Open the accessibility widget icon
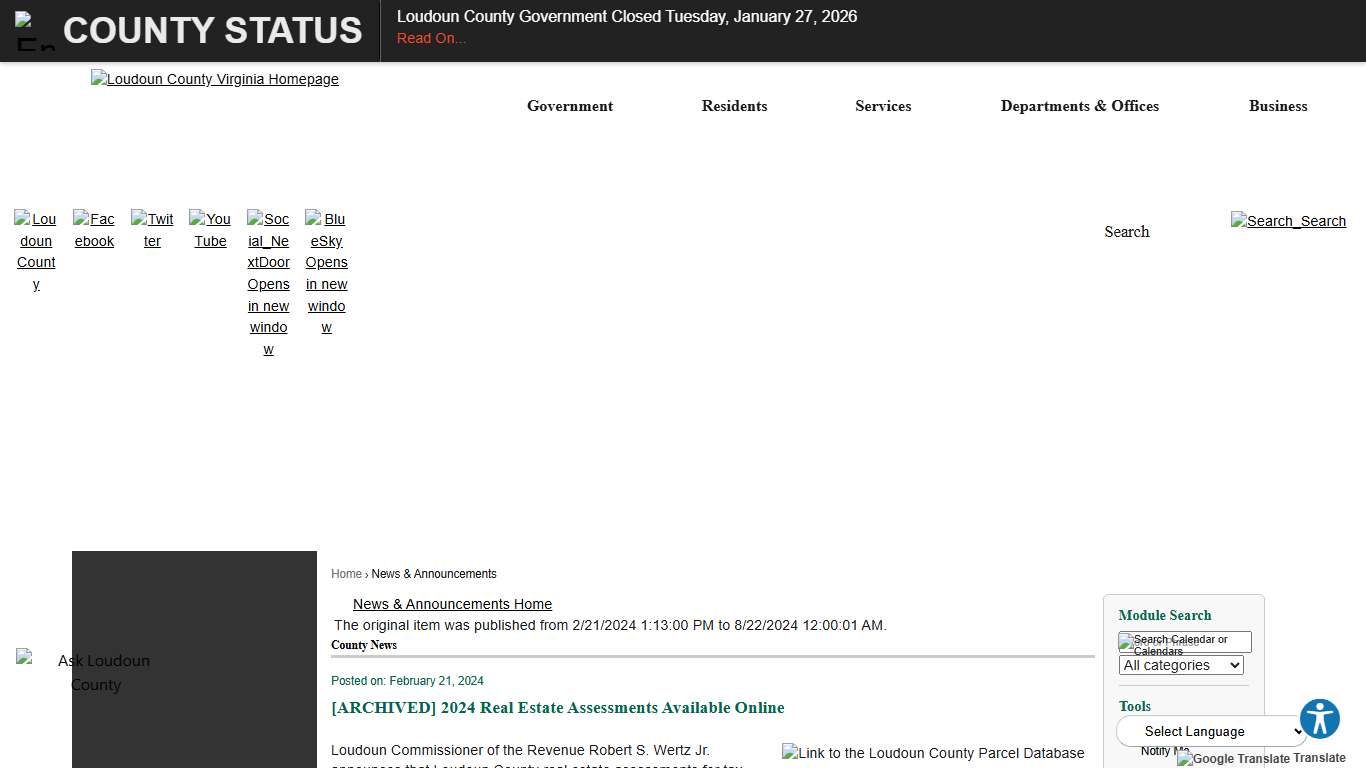 coord(1319,719)
